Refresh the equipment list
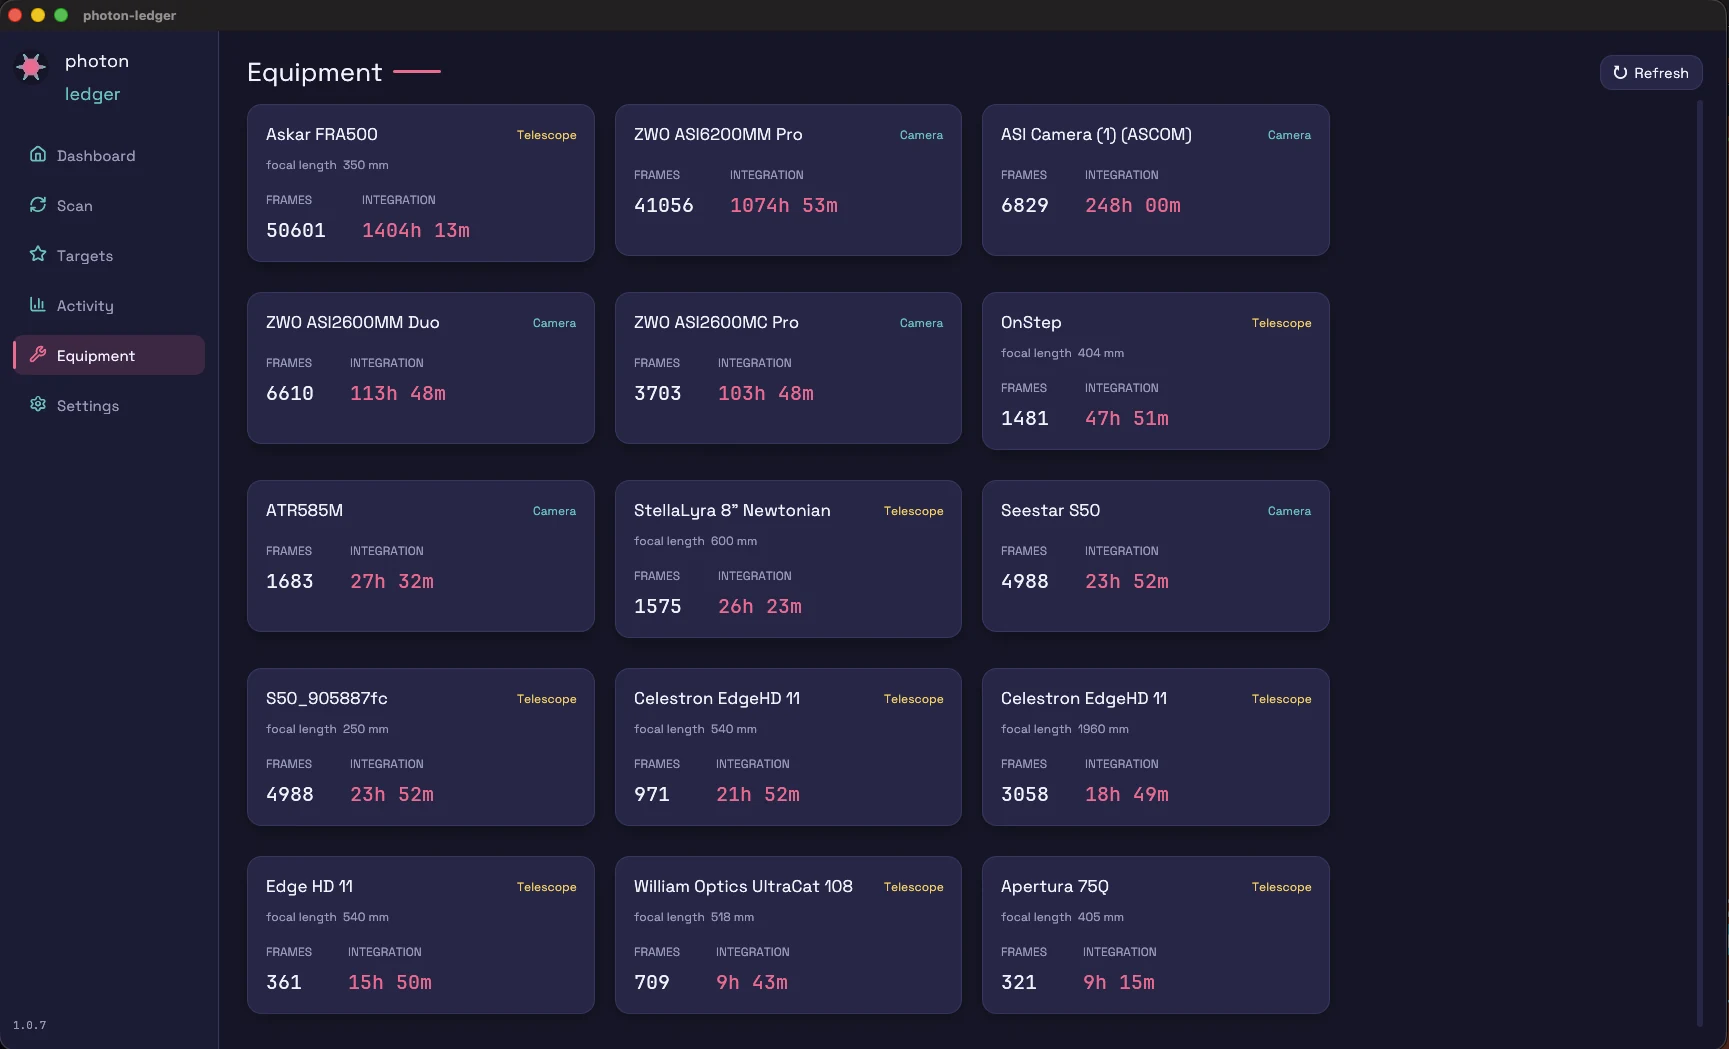 (x=1651, y=73)
